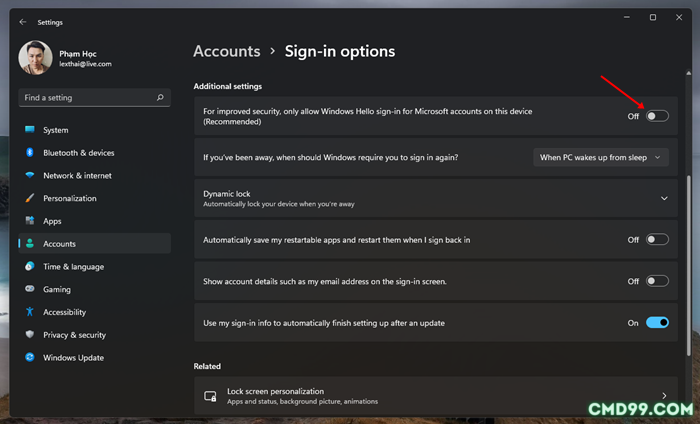Open Lock screen personalization chevron arrow
This screenshot has height=424, width=700.
664,396
